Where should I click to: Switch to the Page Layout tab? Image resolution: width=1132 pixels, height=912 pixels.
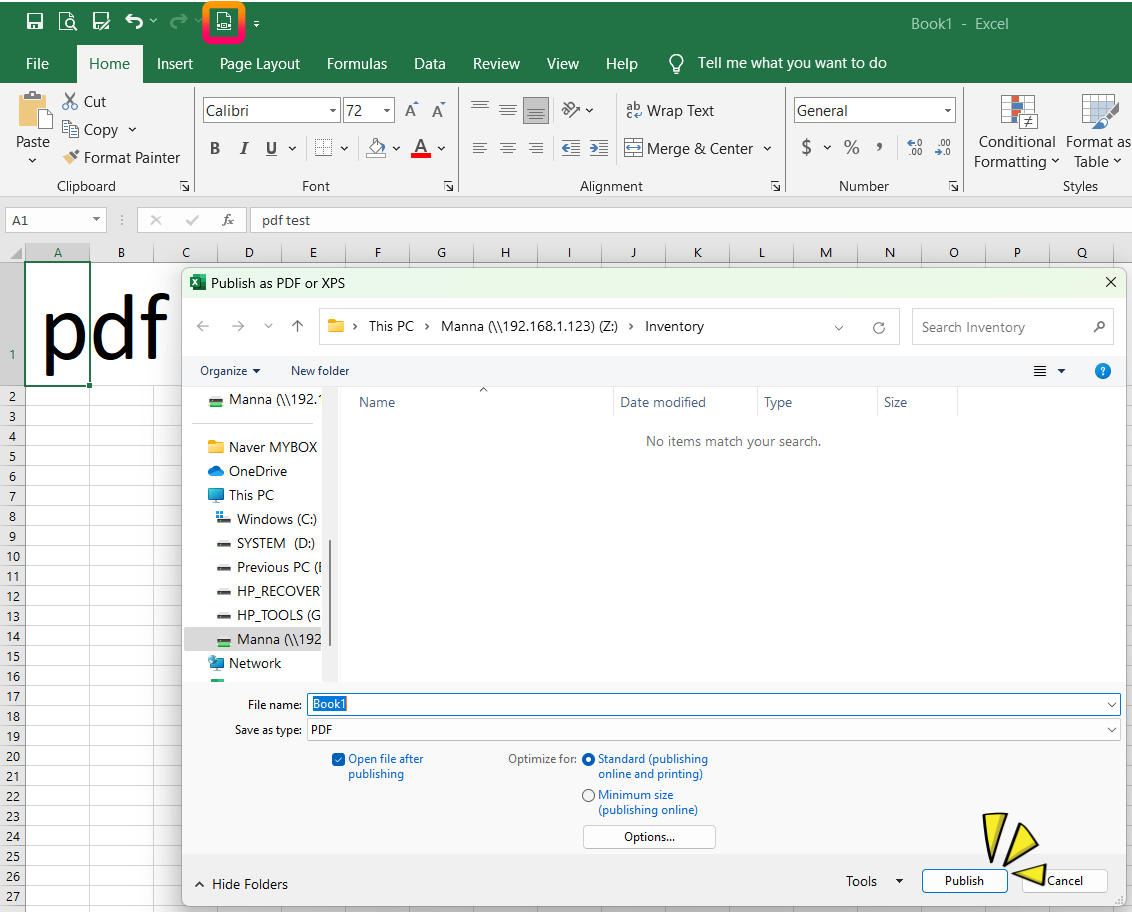[259, 64]
